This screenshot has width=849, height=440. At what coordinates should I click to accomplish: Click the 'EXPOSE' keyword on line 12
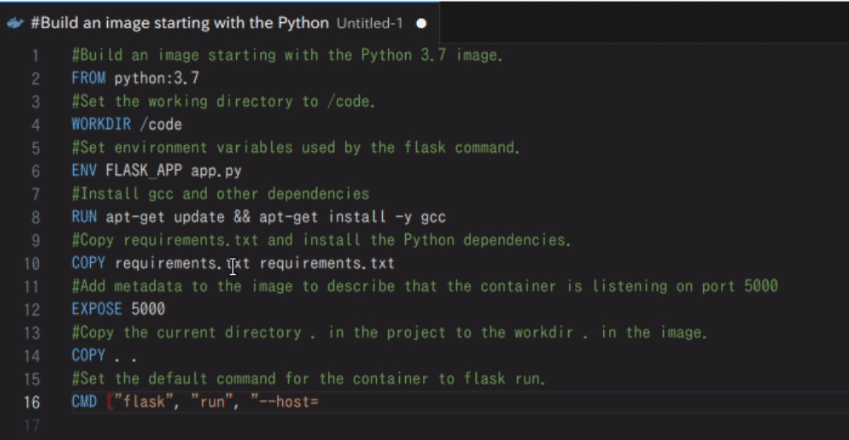[x=97, y=309]
